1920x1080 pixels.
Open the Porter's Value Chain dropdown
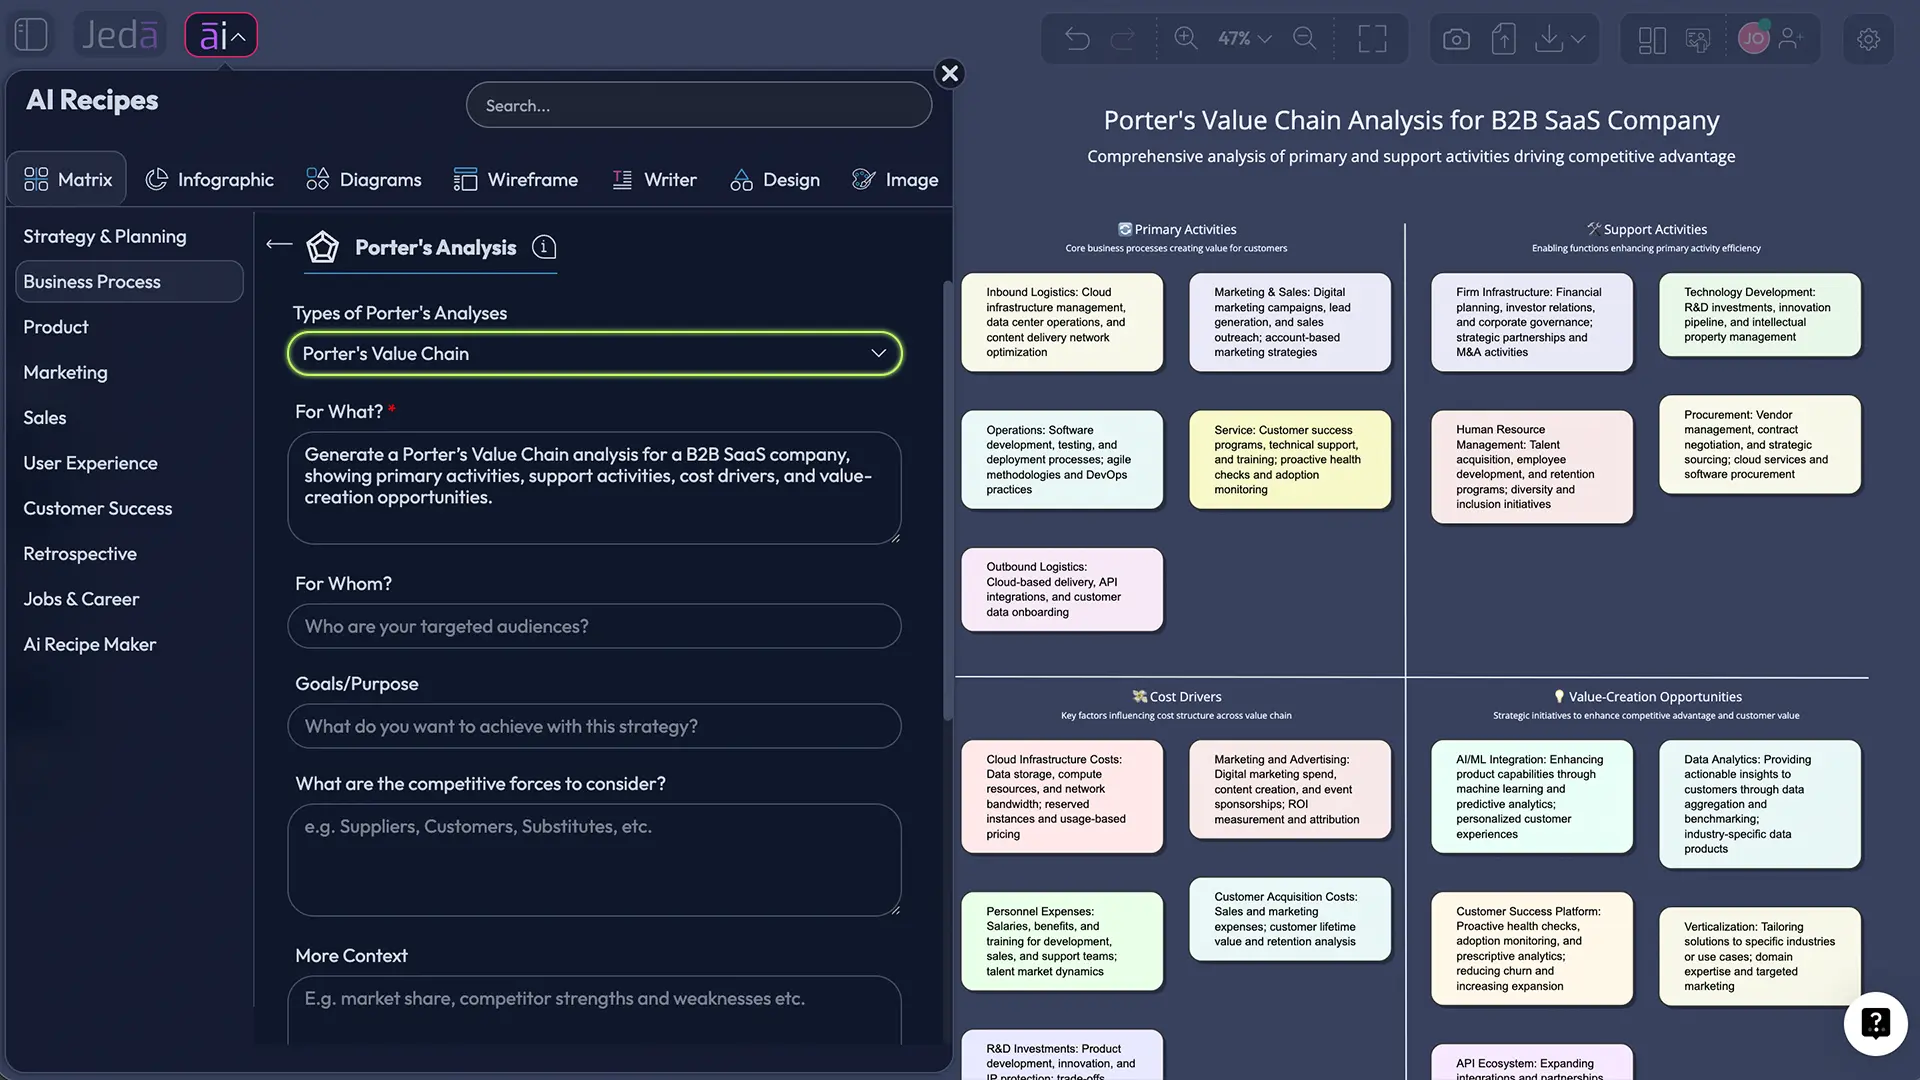[594, 354]
